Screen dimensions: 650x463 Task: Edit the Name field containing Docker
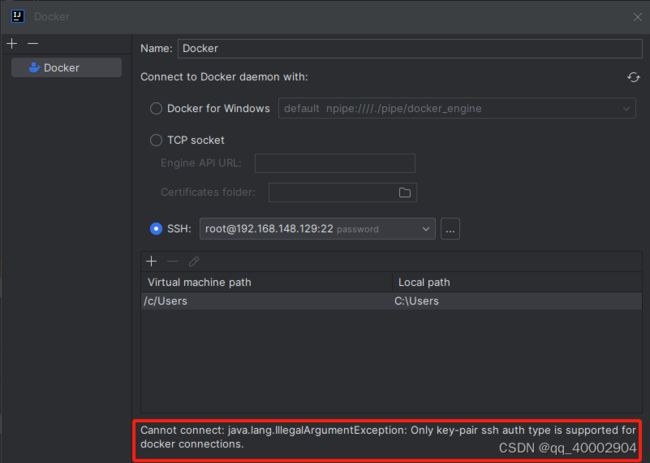click(x=410, y=48)
